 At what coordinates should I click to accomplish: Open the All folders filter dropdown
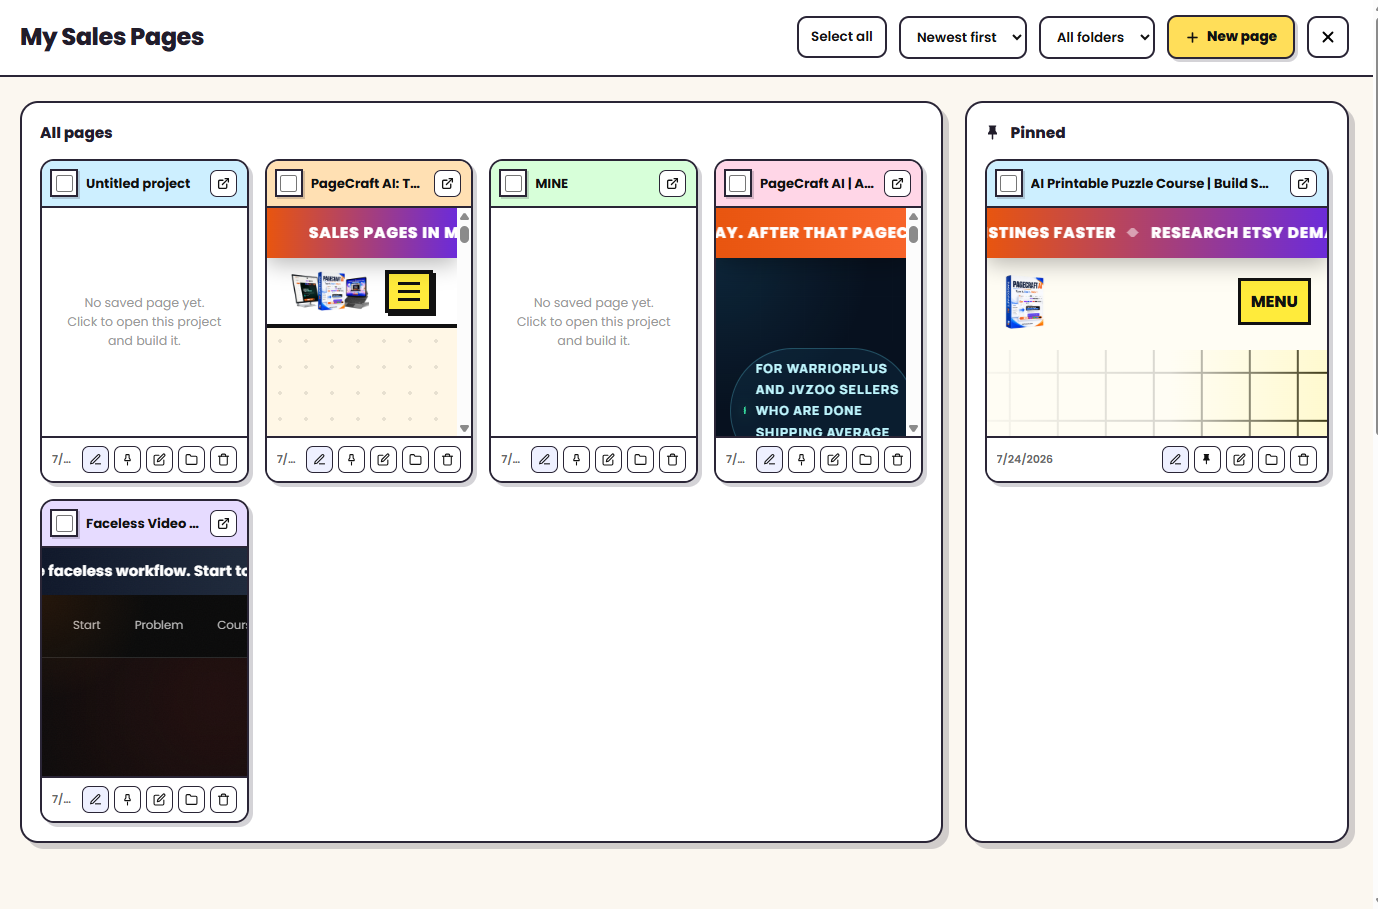1097,37
